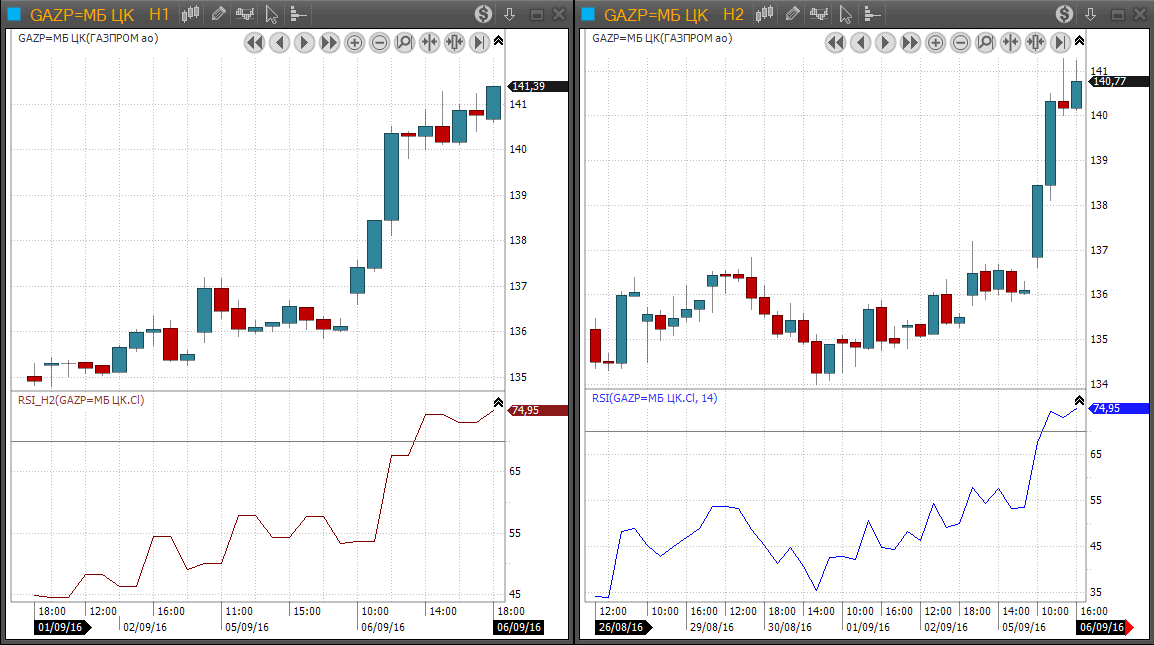Click the GAZP=МБ ЦК ticker title in H2 window
The width and height of the screenshot is (1154, 645).
656,14
